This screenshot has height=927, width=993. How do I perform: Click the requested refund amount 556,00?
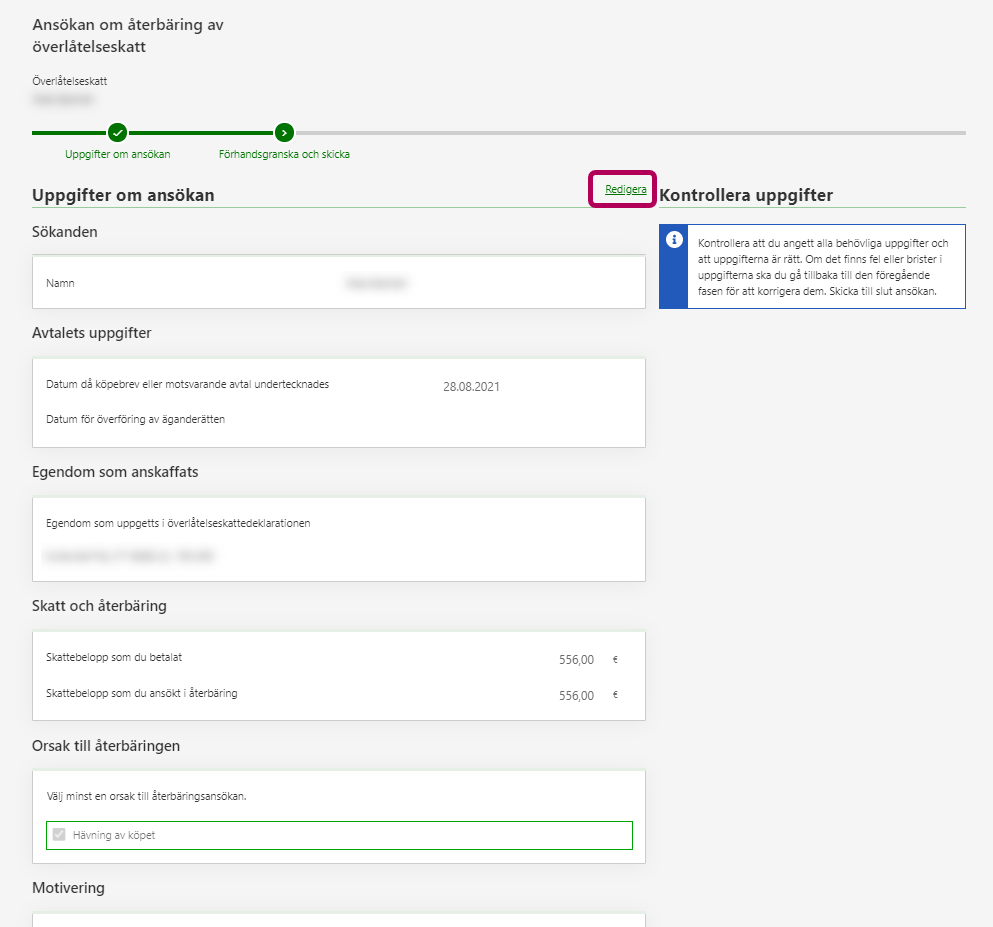click(576, 695)
